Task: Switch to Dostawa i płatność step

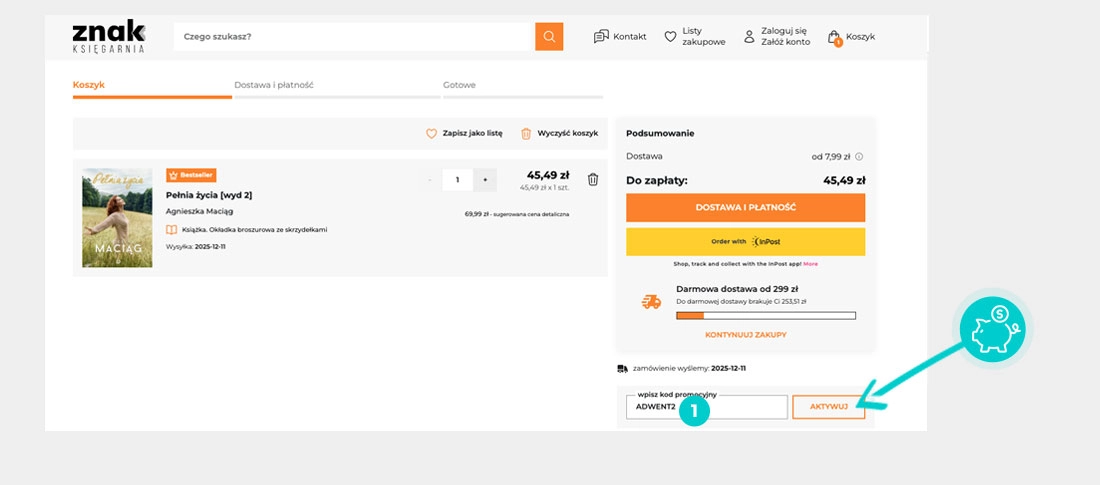Action: click(x=274, y=86)
